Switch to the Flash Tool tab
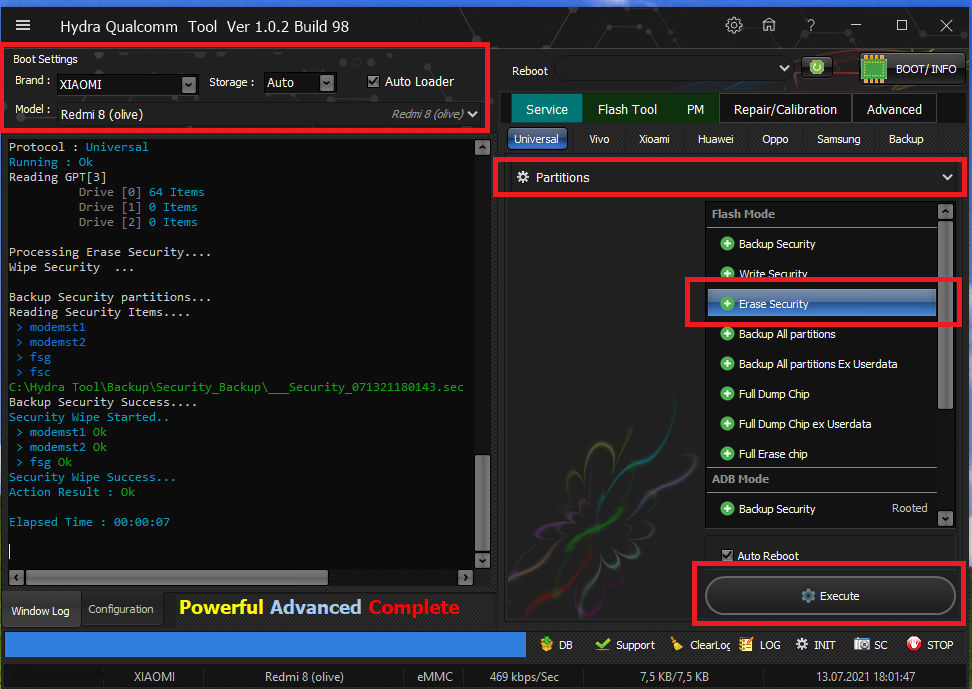Image resolution: width=972 pixels, height=689 pixels. pyautogui.click(x=627, y=109)
